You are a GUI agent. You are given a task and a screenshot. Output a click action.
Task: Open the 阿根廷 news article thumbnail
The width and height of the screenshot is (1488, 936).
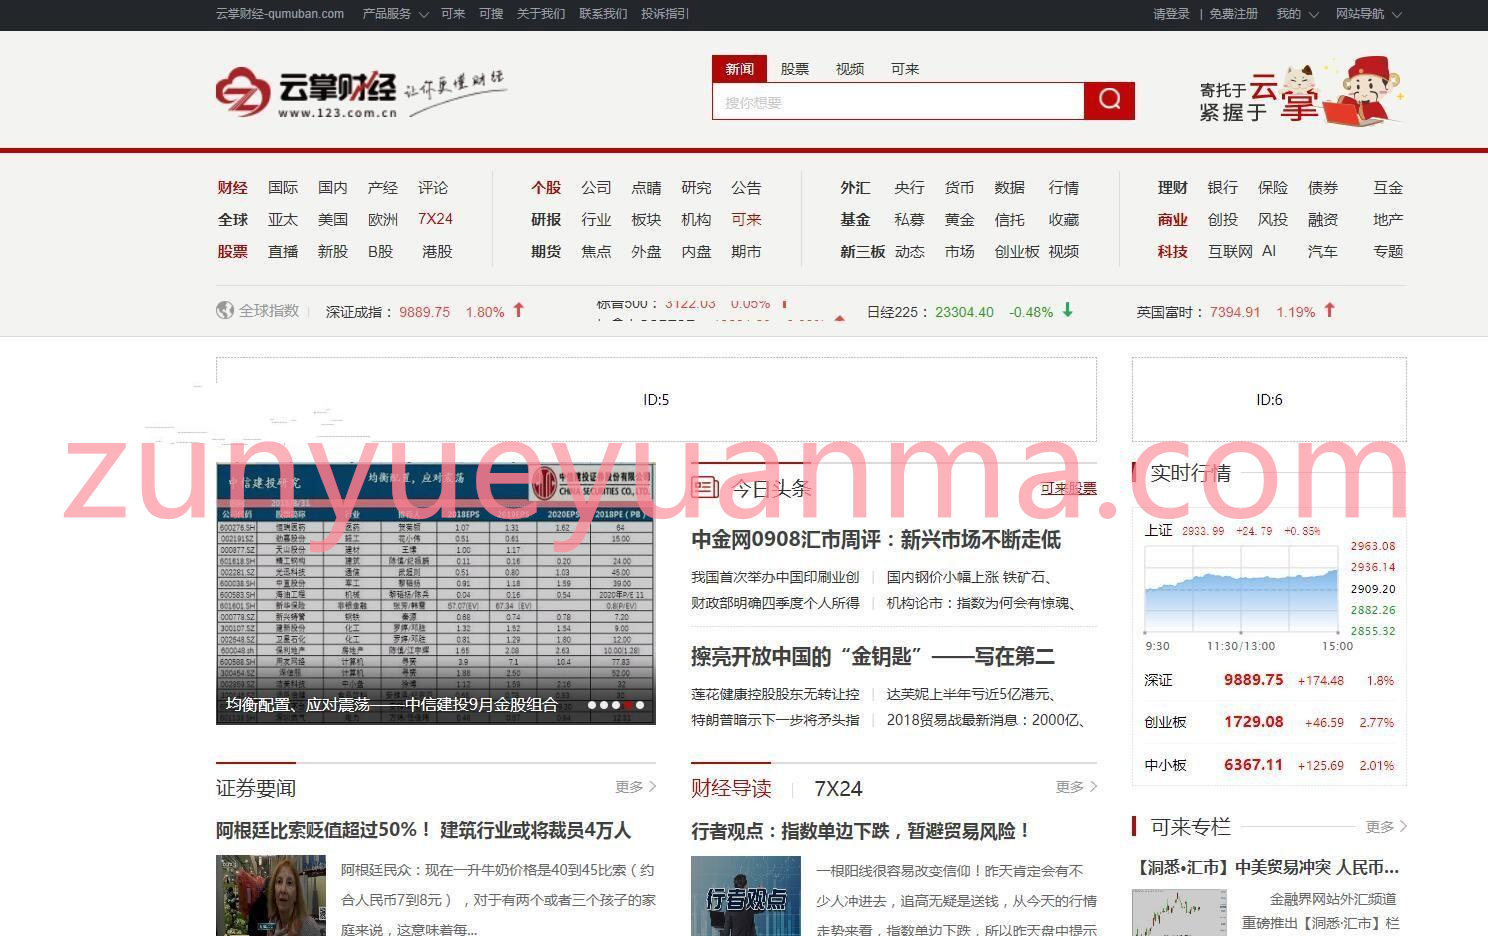[x=271, y=896]
